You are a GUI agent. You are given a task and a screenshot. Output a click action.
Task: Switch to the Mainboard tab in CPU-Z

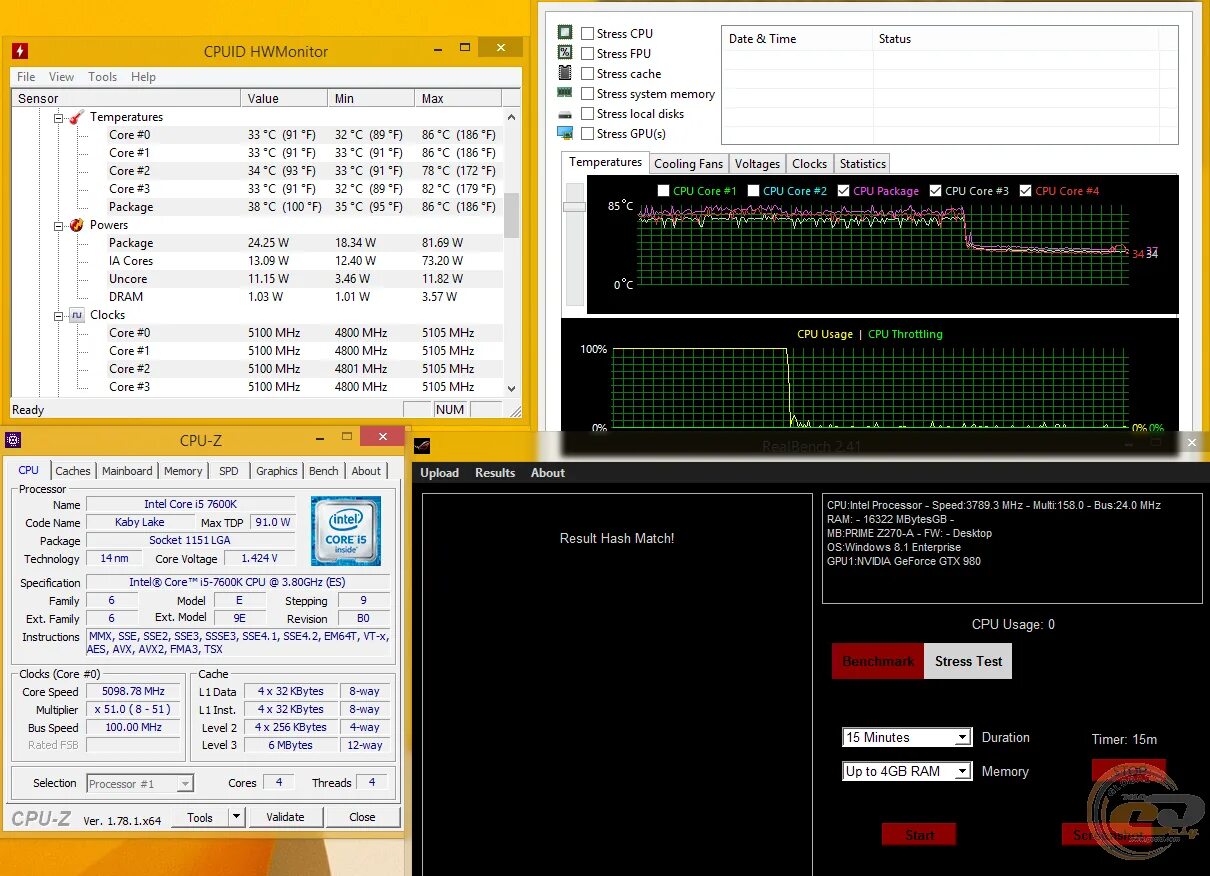pyautogui.click(x=127, y=471)
